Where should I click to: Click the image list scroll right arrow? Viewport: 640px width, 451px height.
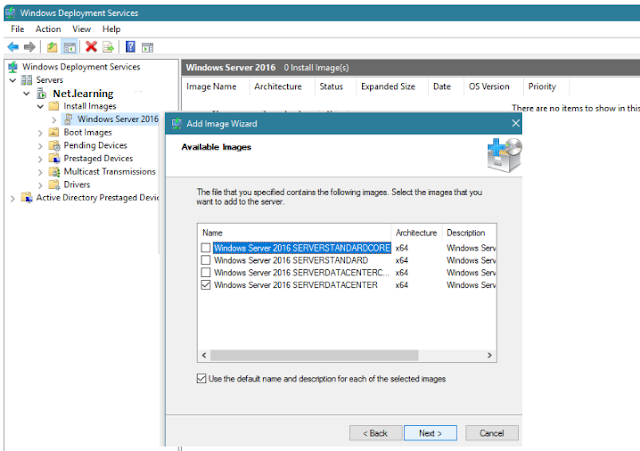click(489, 355)
